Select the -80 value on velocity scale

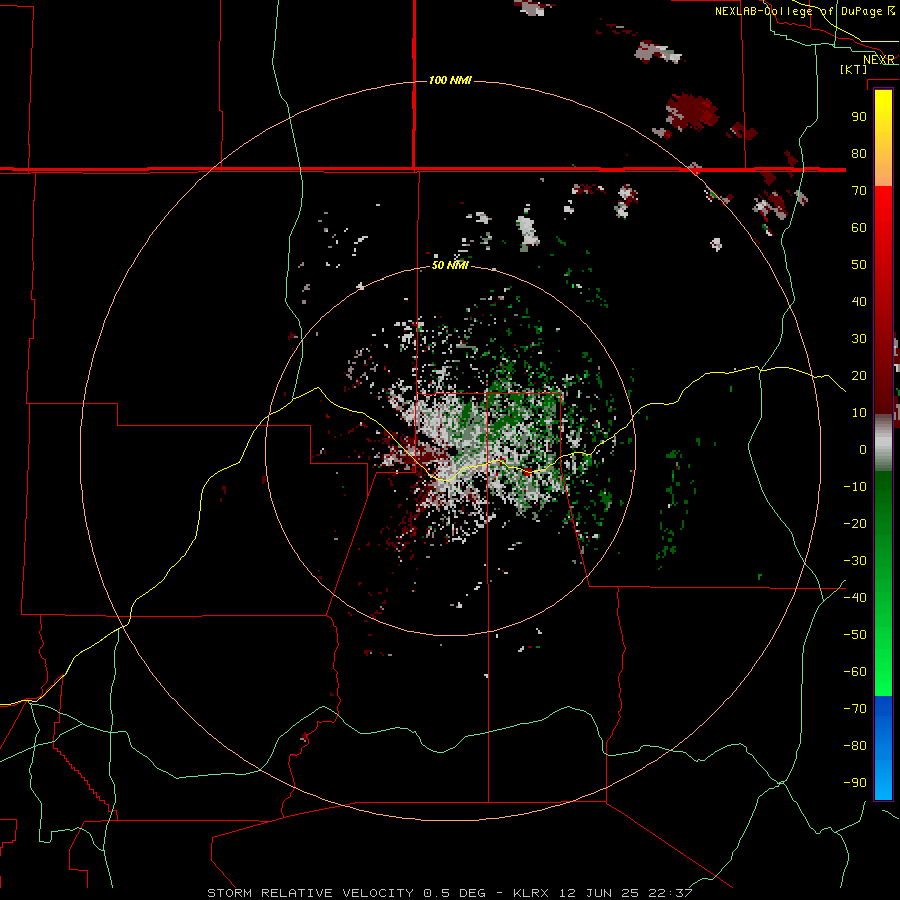[855, 746]
